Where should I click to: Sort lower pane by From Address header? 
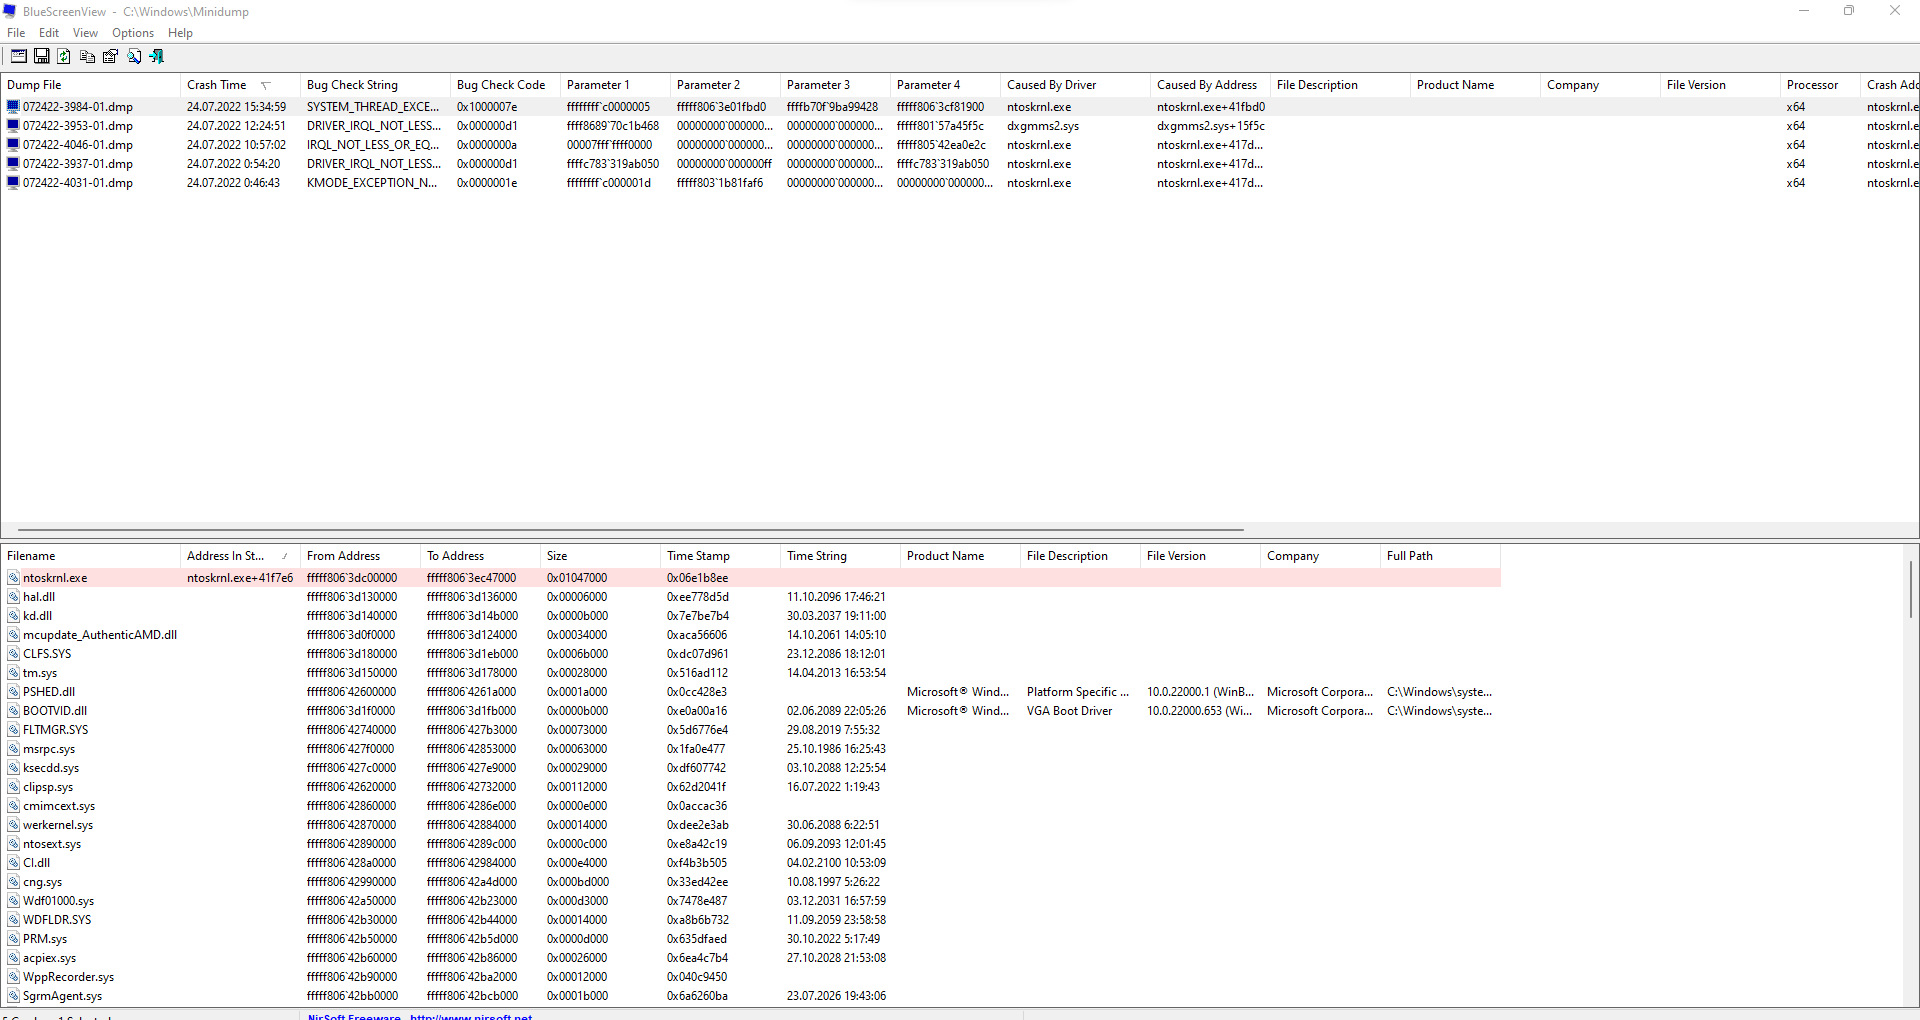click(360, 556)
